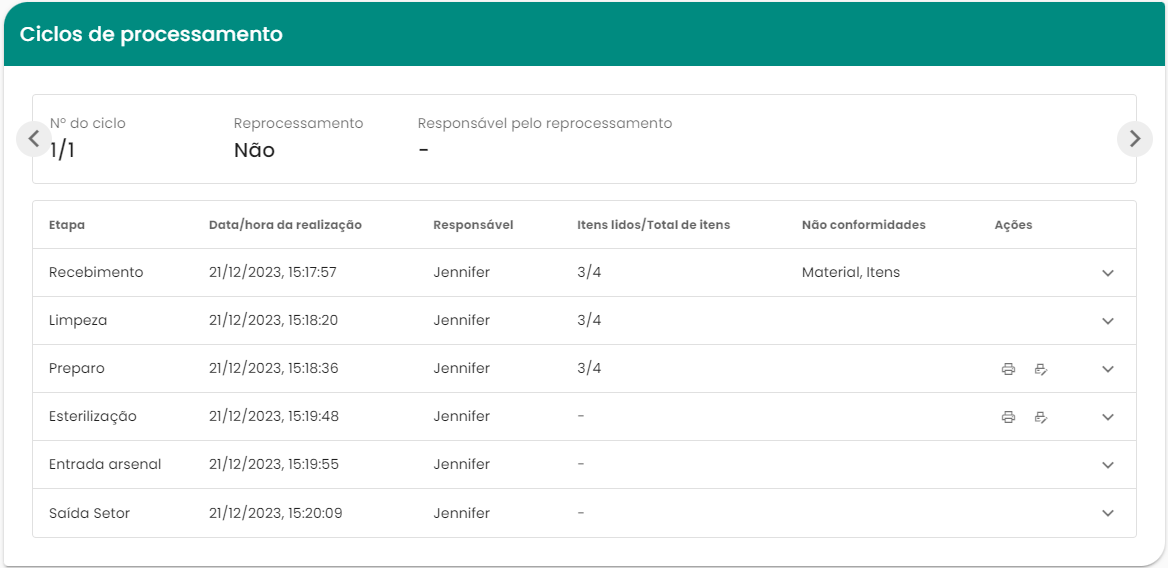Viewport: 1168px width, 568px height.
Task: Select the Recebimento step name
Action: (96, 272)
